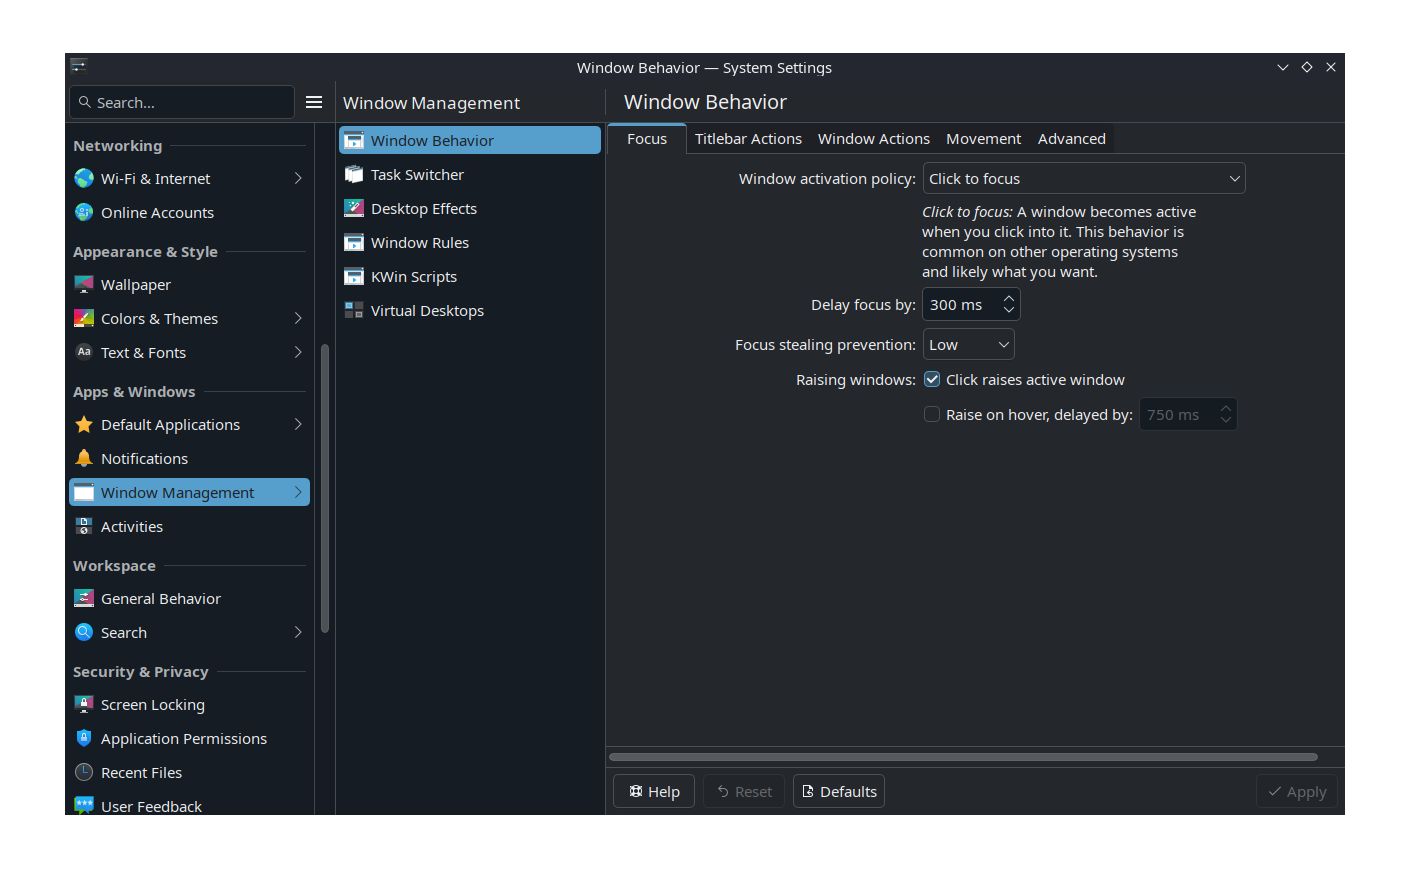Enable Raise on hover checkbox

click(932, 415)
